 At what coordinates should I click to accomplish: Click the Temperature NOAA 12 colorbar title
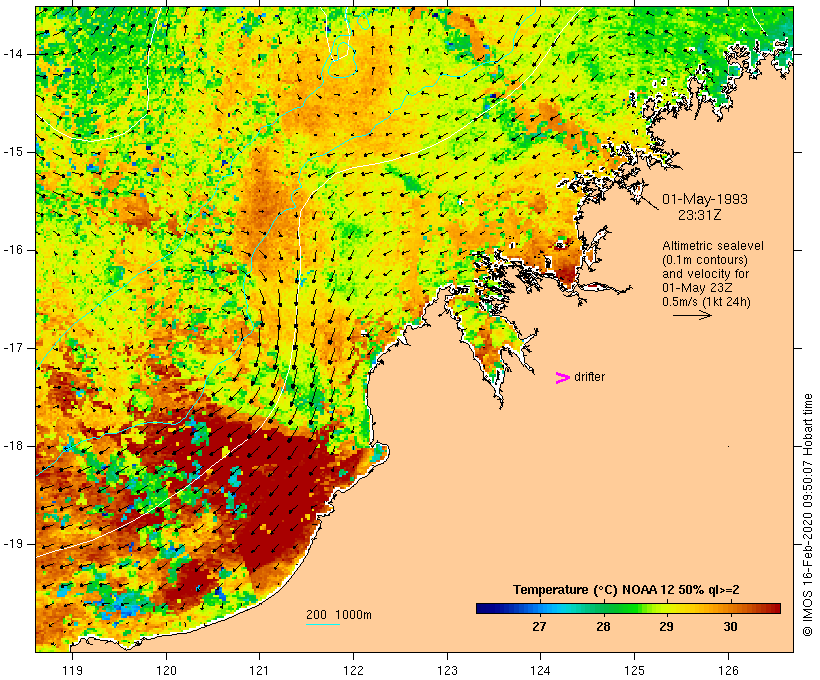coord(626,590)
